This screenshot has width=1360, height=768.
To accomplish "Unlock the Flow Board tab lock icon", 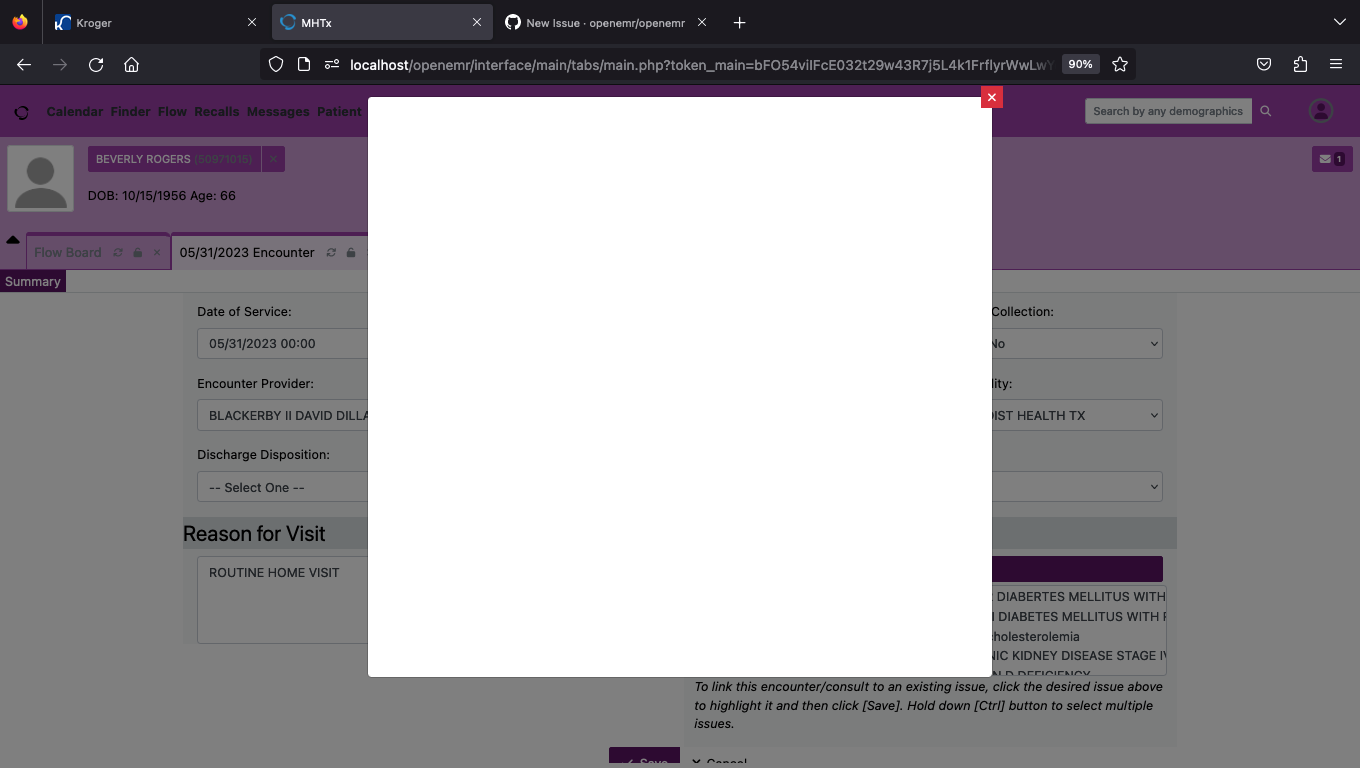I will pyautogui.click(x=137, y=252).
